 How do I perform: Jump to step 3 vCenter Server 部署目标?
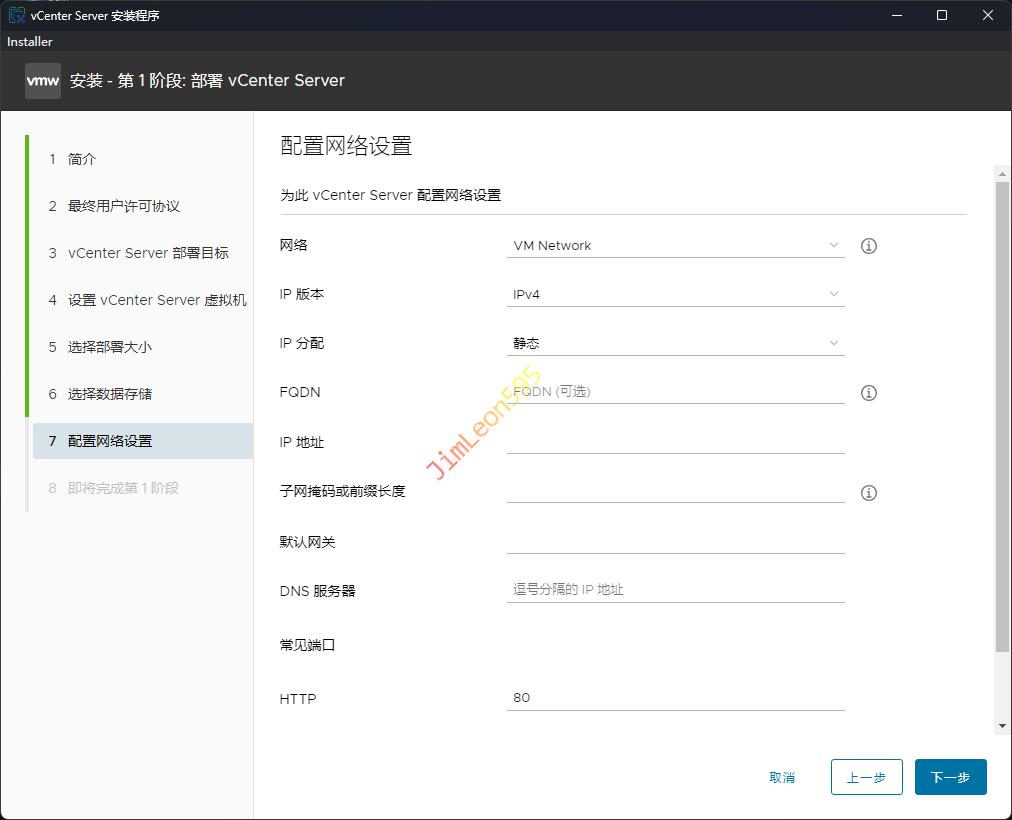pos(148,254)
